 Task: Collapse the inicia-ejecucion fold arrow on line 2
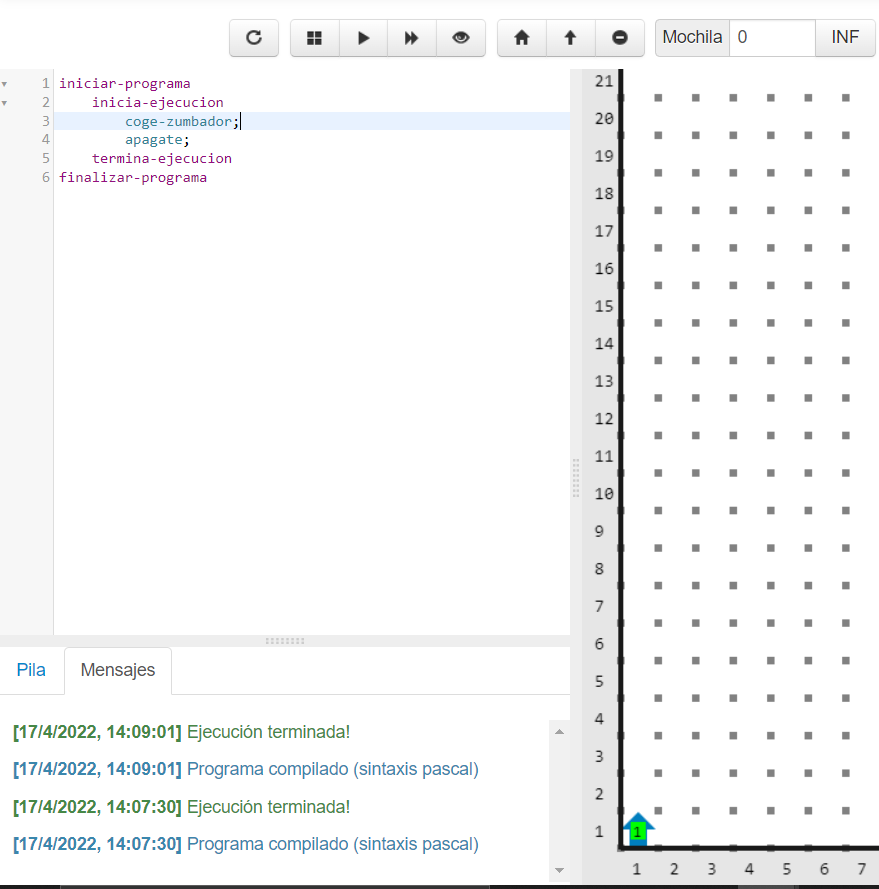coord(5,103)
